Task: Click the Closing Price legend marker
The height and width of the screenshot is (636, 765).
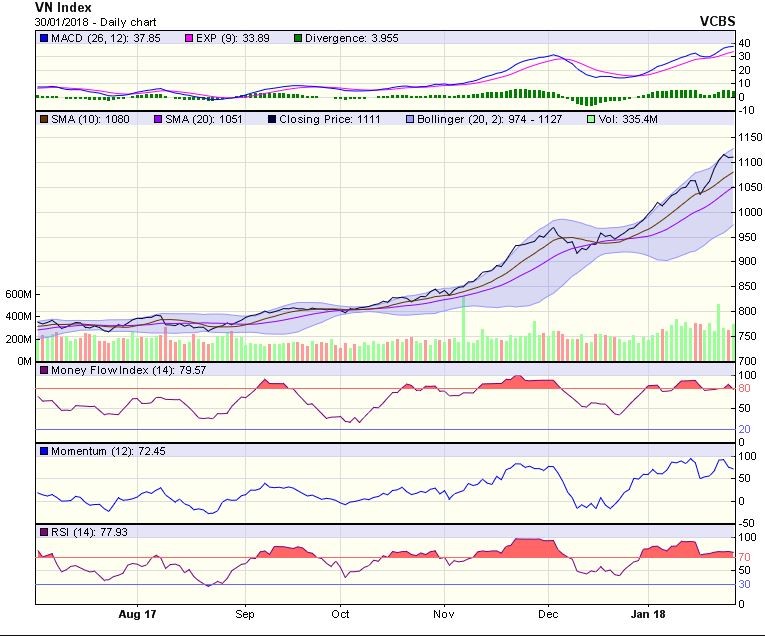Action: (272, 119)
